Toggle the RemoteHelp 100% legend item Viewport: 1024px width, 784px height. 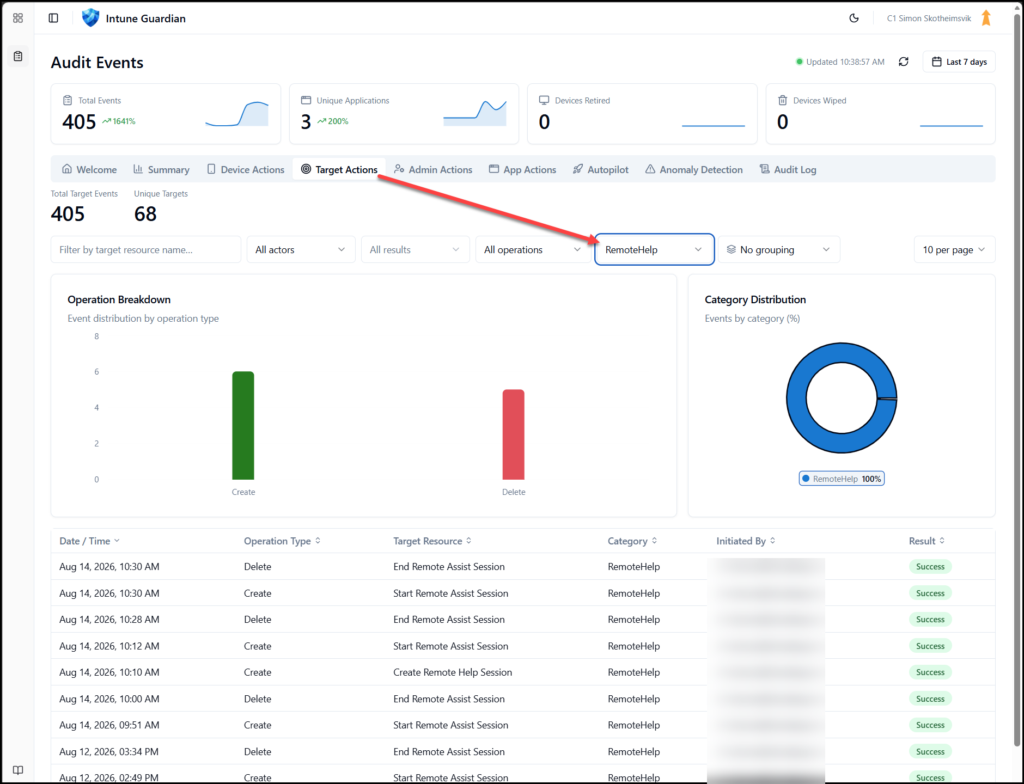[x=841, y=478]
